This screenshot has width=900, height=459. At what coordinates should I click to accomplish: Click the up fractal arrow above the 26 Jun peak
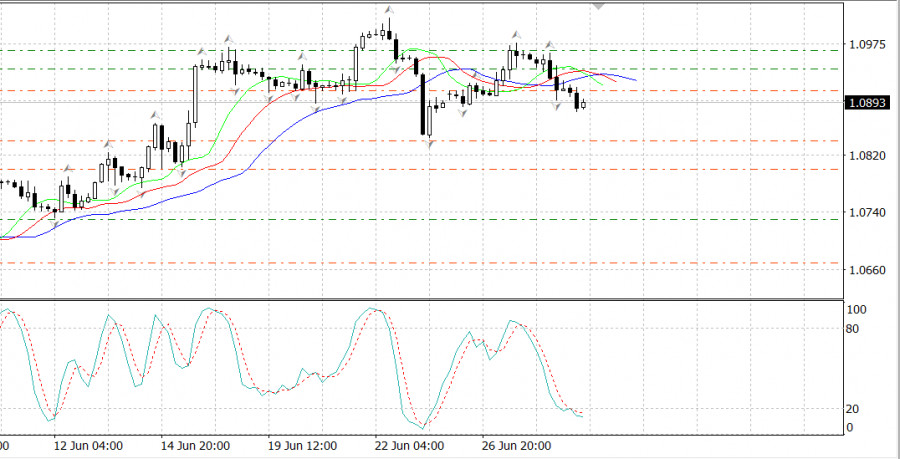coord(517,34)
